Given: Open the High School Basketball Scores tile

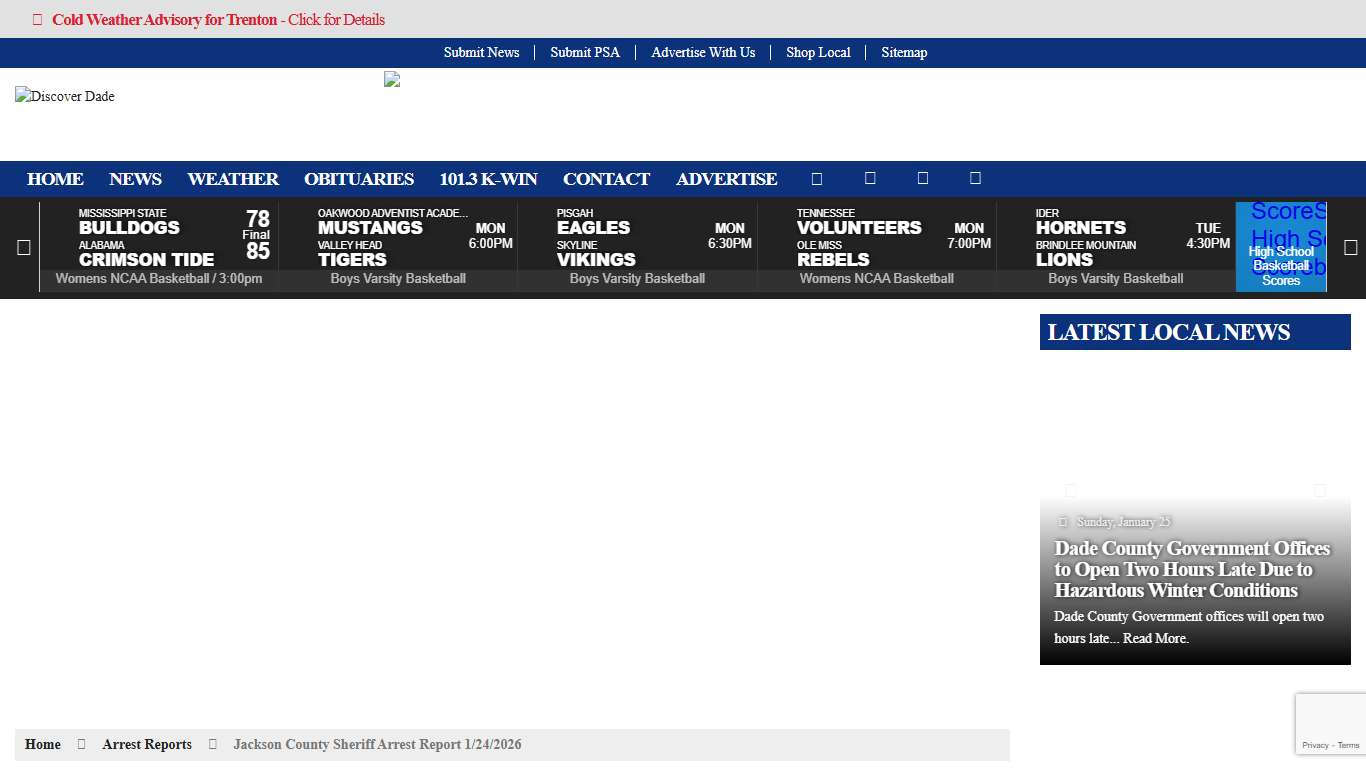Looking at the screenshot, I should [x=1280, y=247].
